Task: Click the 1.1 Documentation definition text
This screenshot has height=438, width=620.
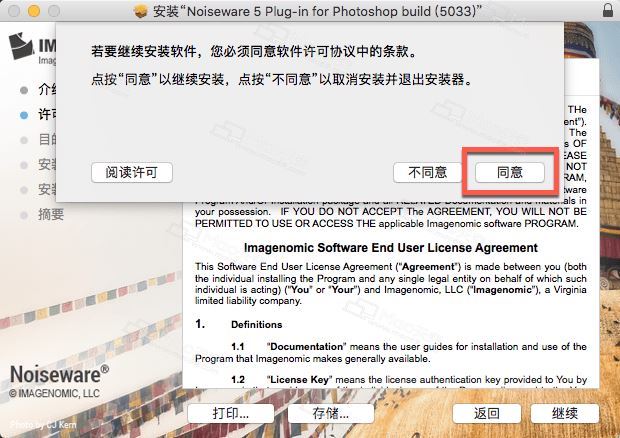Action: (391, 353)
